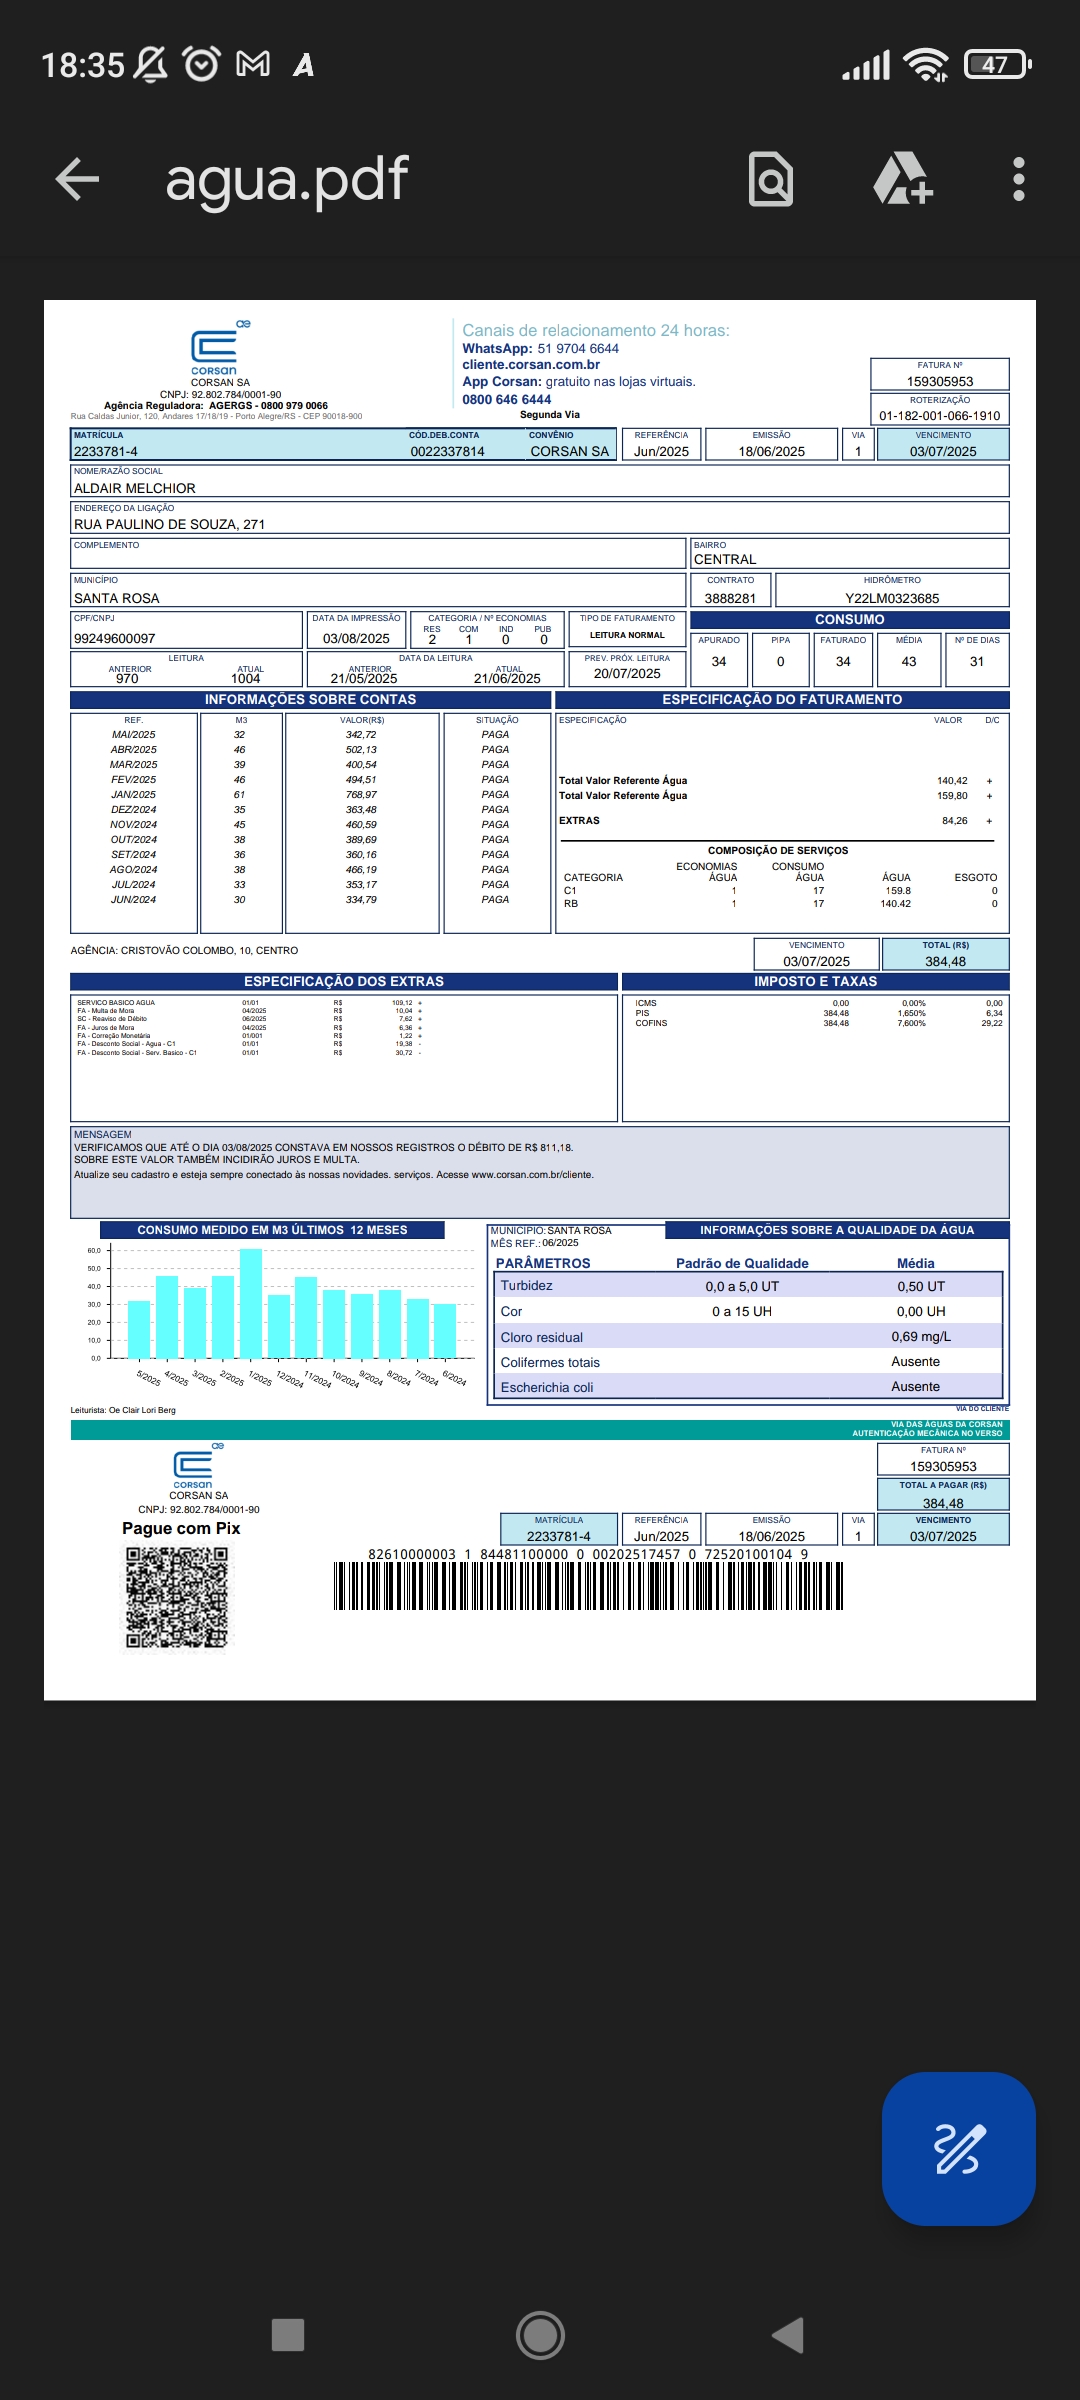Screen dimensions: 1080x2400
Task: Tap the blue annotate pen floating button
Action: [x=958, y=2148]
